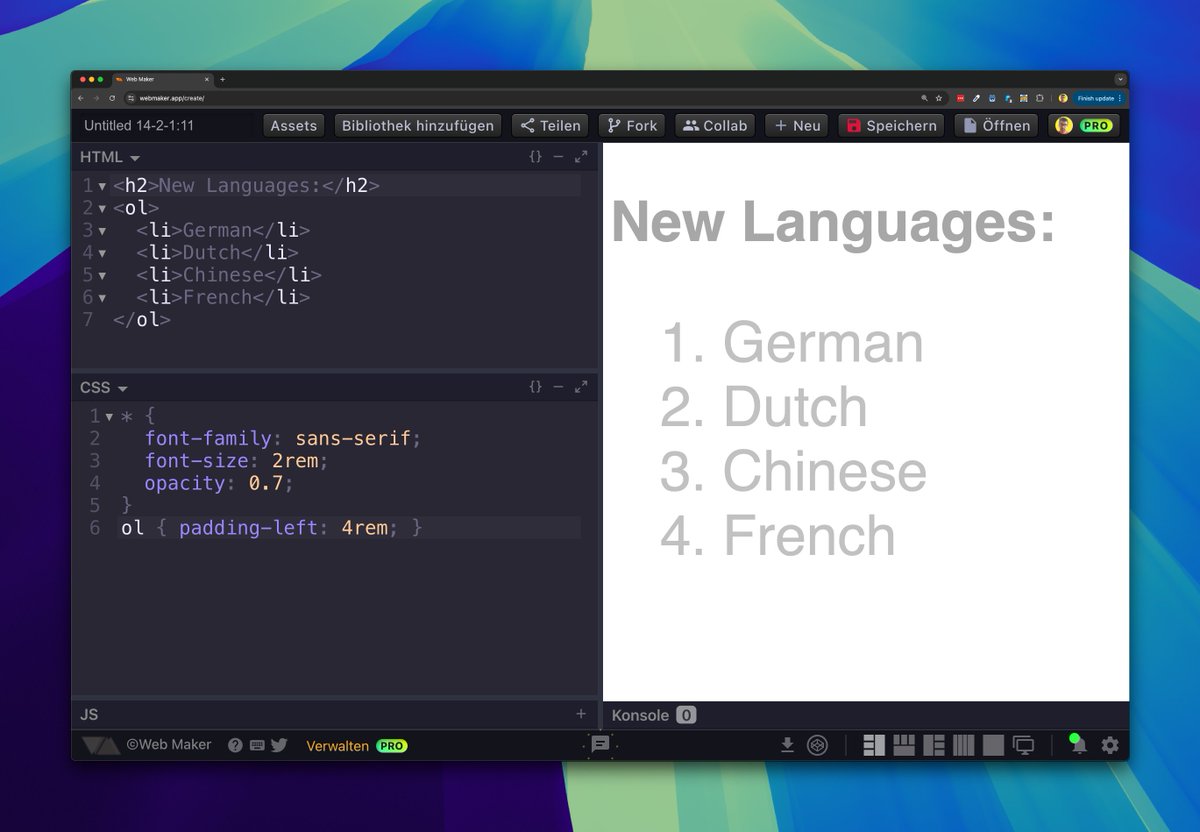The height and width of the screenshot is (832, 1200).
Task: Open Bibliothek hinzufügen dialog
Action: tap(418, 125)
